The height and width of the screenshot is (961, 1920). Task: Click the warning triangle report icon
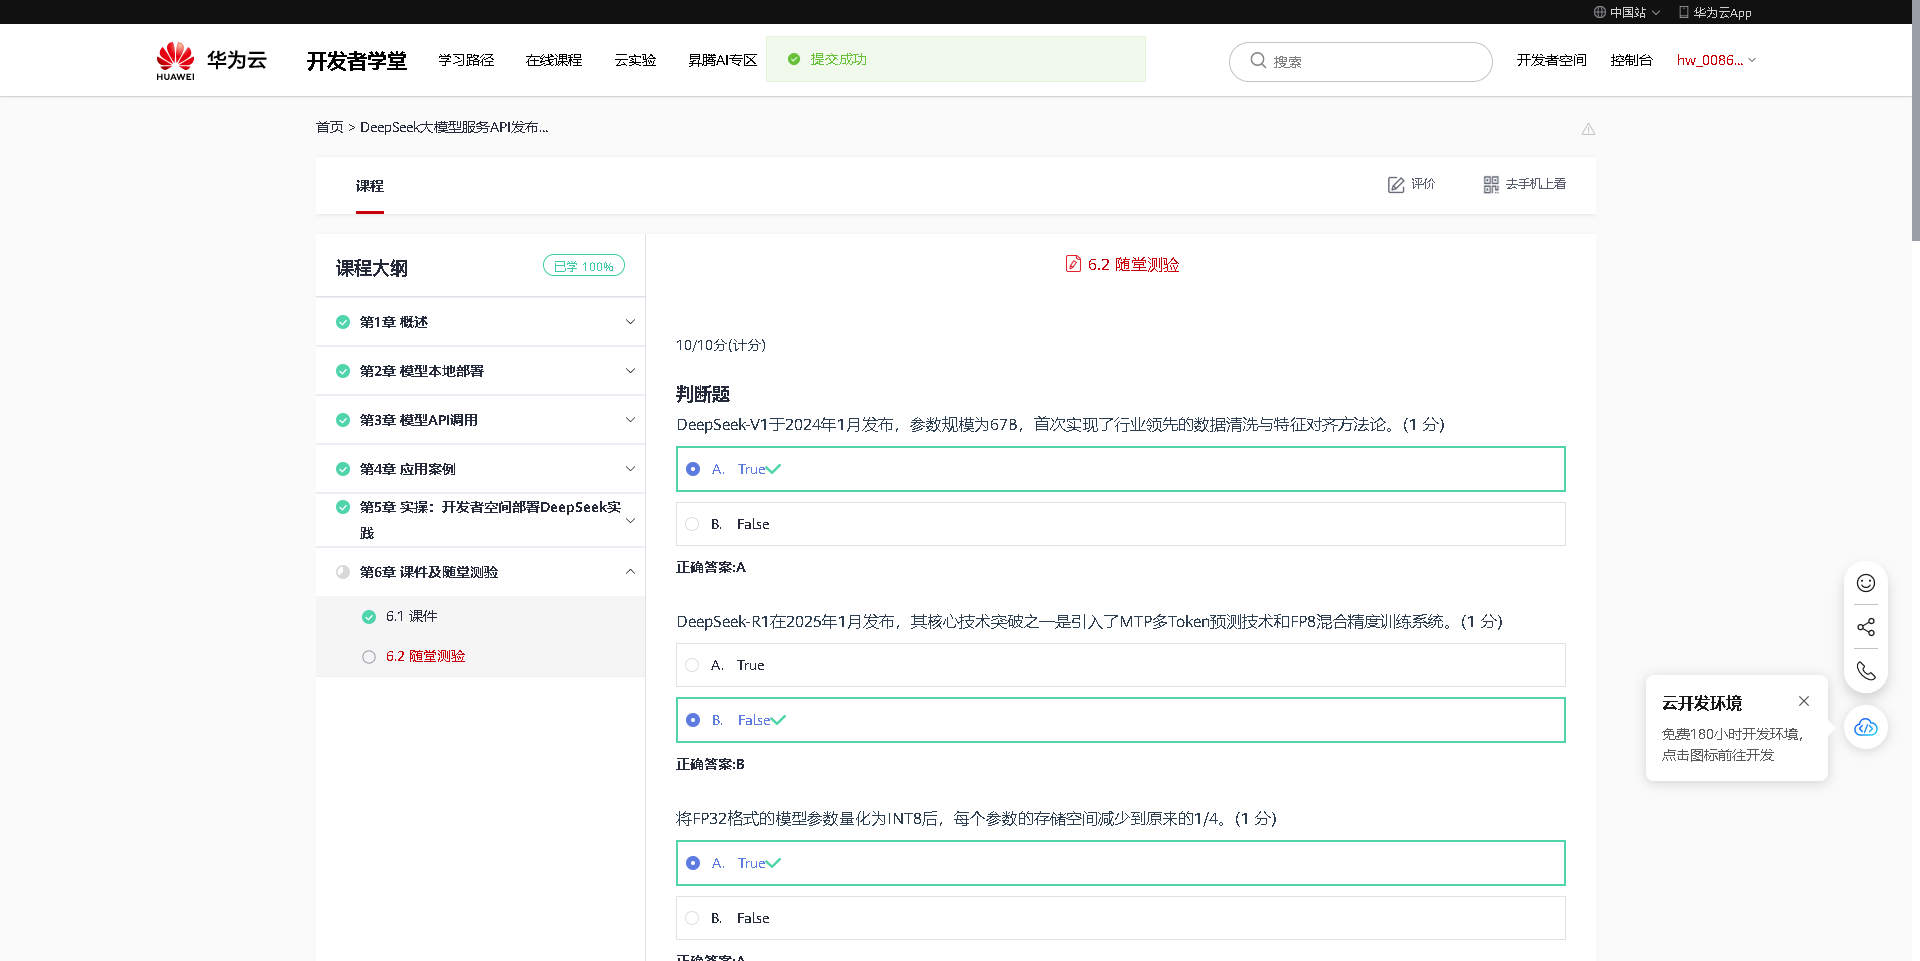coord(1588,129)
